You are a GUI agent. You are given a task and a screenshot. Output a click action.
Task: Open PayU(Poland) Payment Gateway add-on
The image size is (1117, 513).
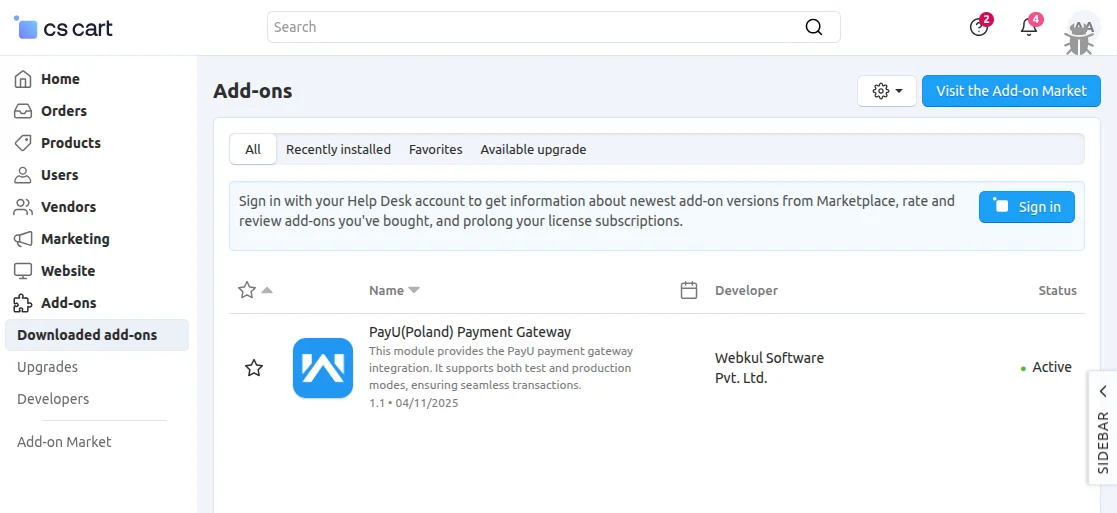click(470, 332)
